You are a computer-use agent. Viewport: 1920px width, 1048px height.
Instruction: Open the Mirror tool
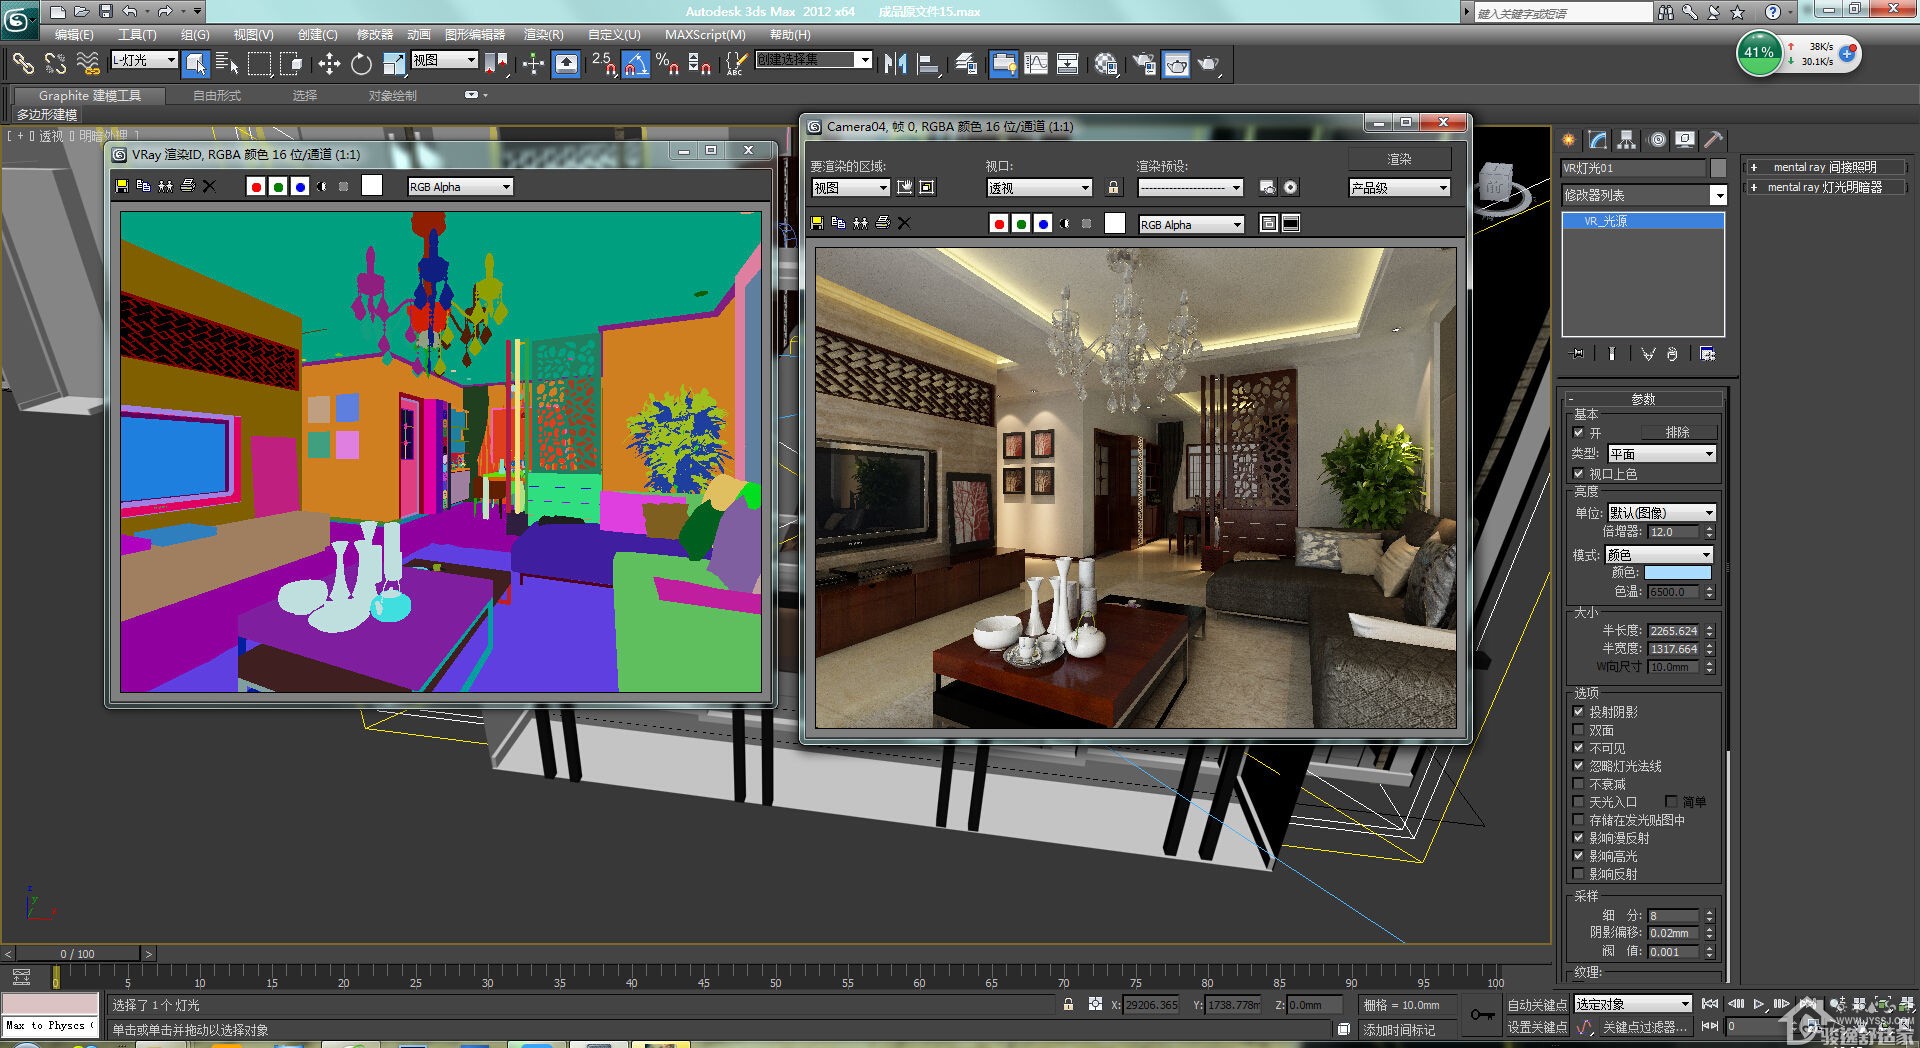click(895, 64)
